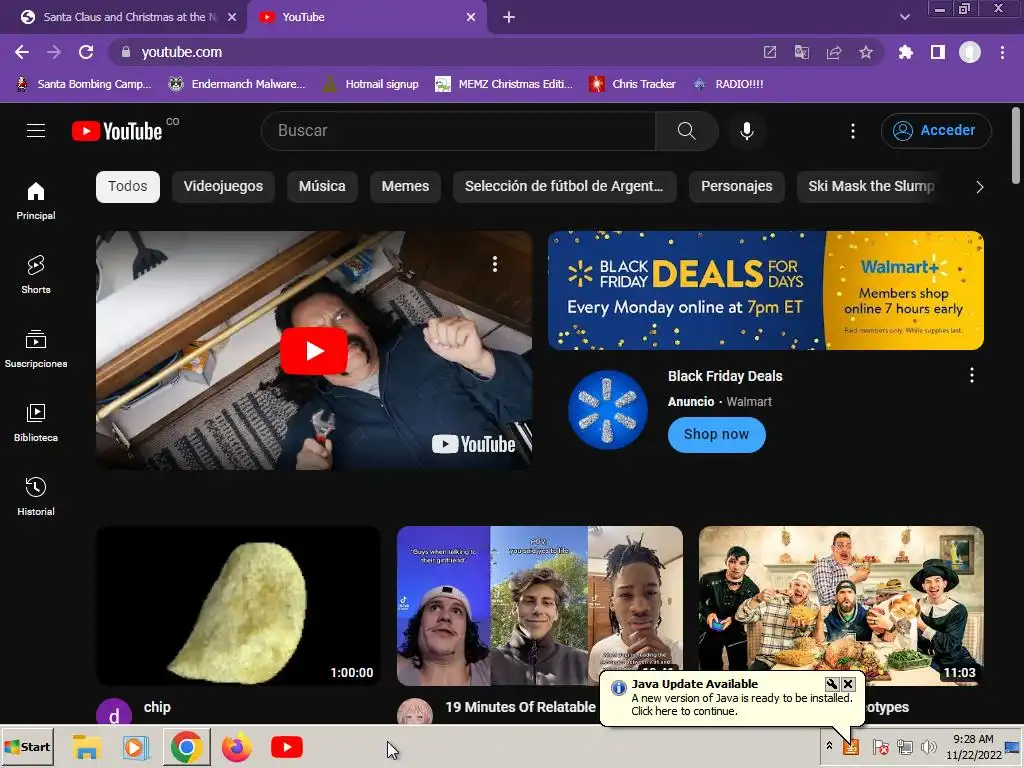The image size is (1024, 768).
Task: Open a new browser tab
Action: (509, 17)
